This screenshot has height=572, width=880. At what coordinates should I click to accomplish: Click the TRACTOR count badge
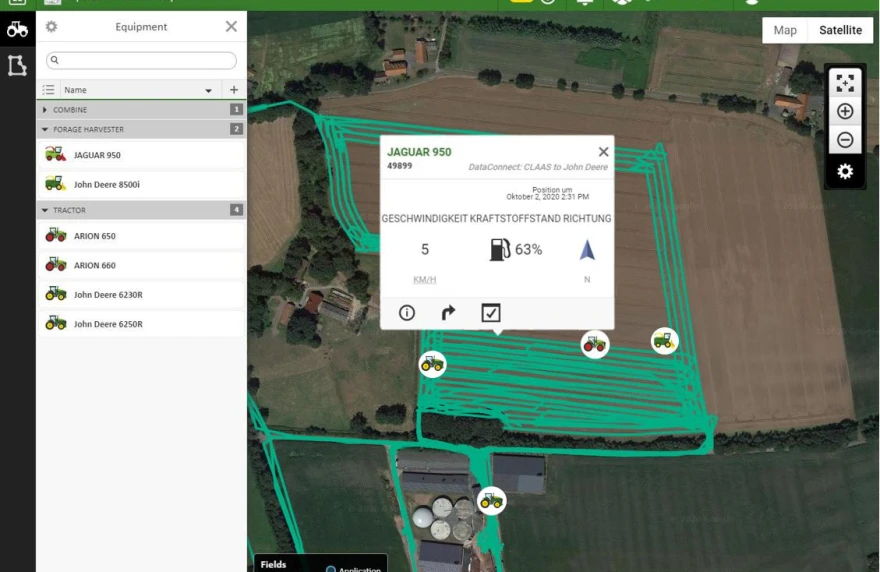click(236, 210)
